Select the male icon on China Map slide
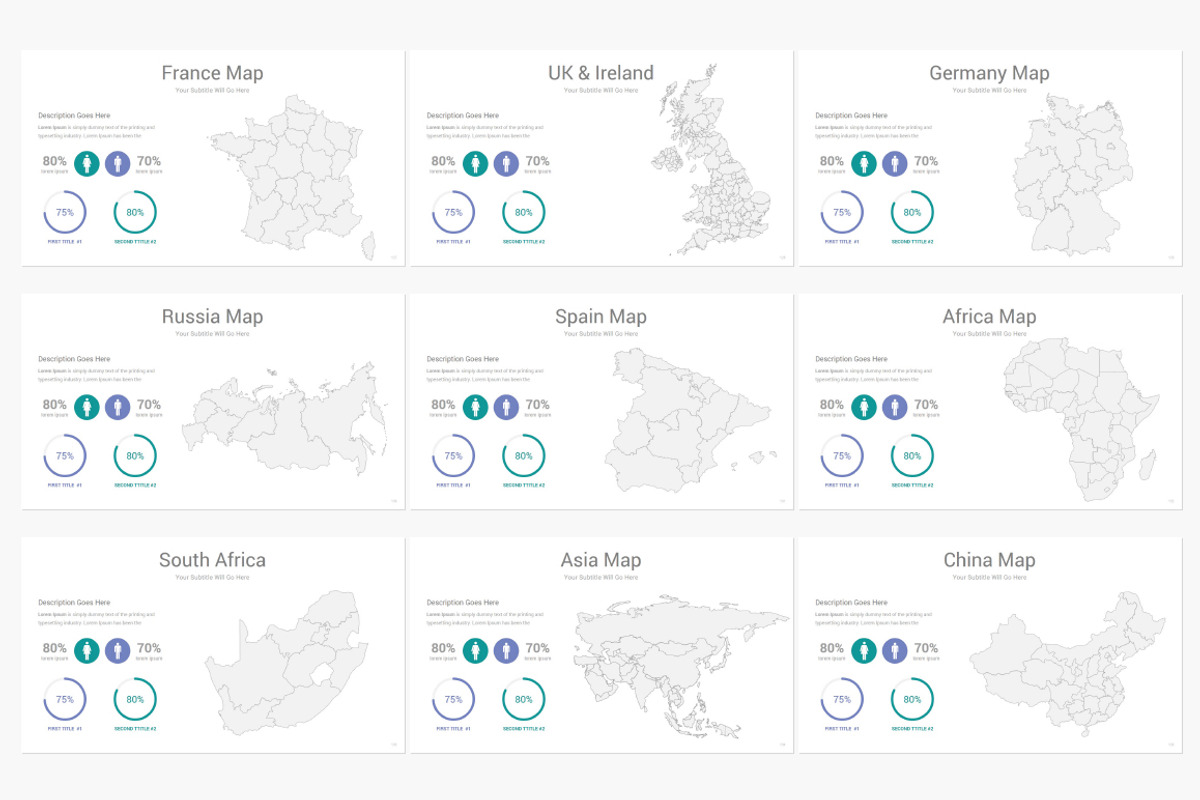 click(895, 650)
